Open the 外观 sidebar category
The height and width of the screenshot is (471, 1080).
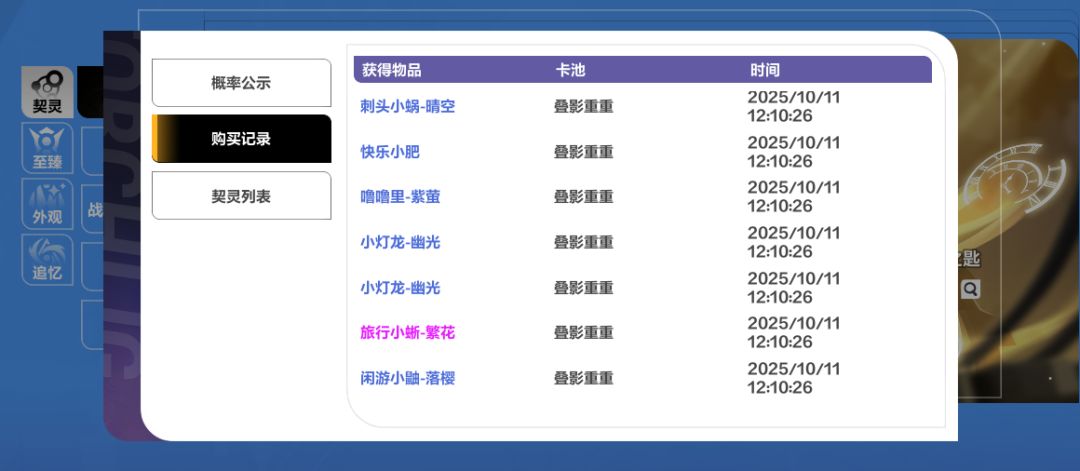[47, 203]
